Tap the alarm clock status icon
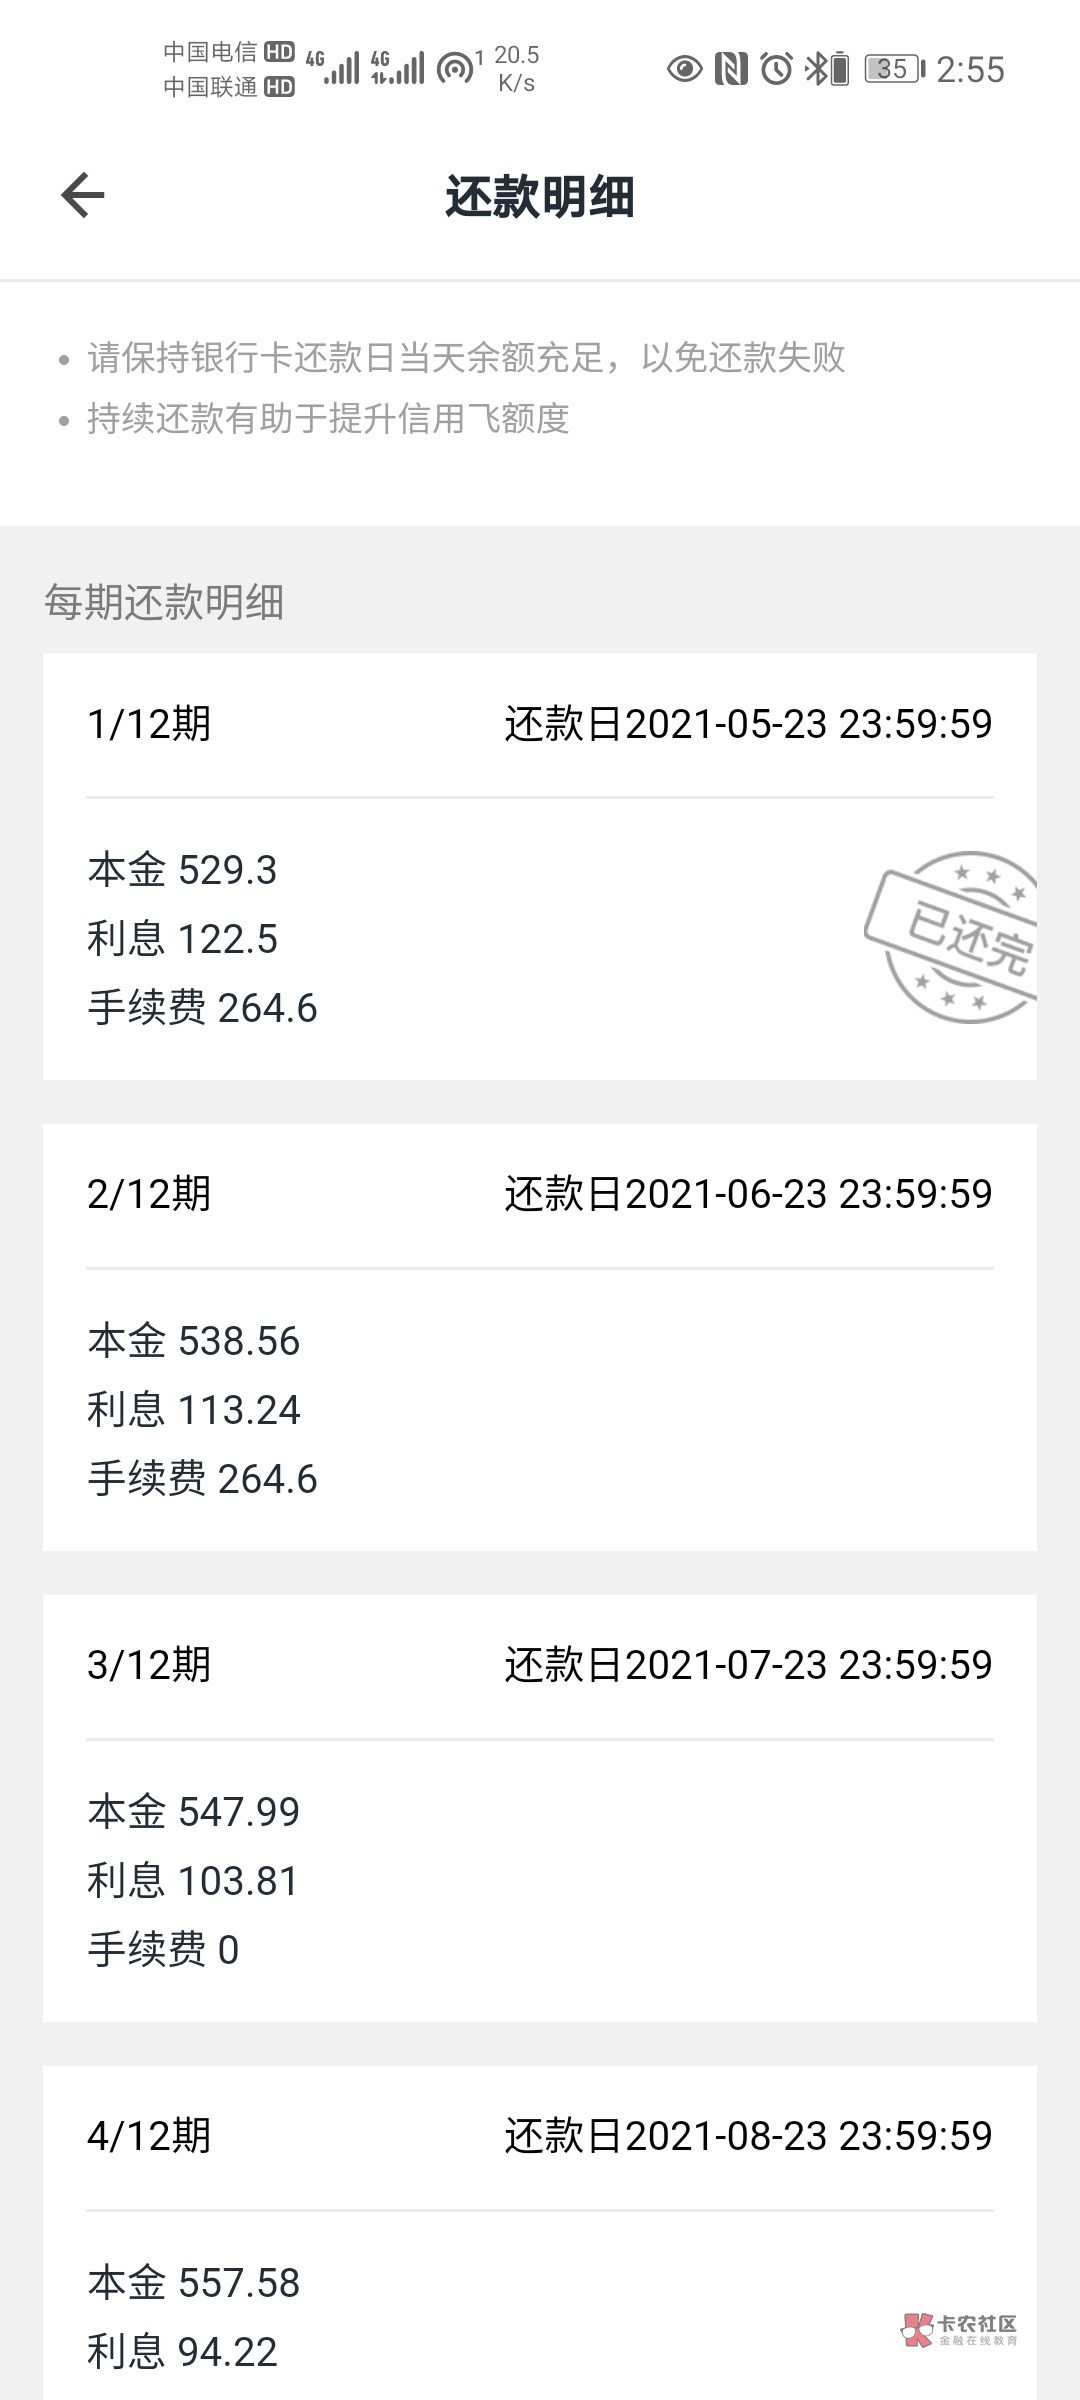The image size is (1080, 2400). click(776, 69)
